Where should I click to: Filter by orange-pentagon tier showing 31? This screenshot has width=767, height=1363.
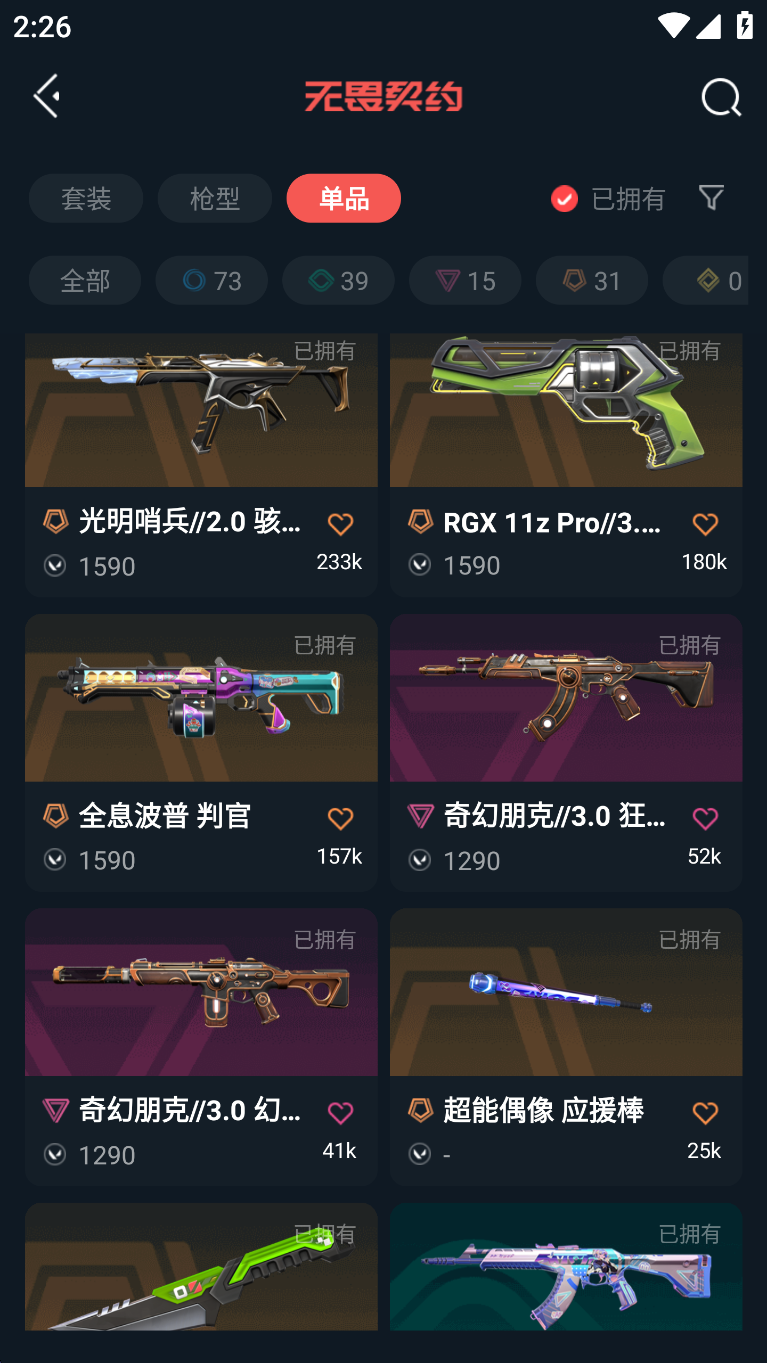(593, 280)
